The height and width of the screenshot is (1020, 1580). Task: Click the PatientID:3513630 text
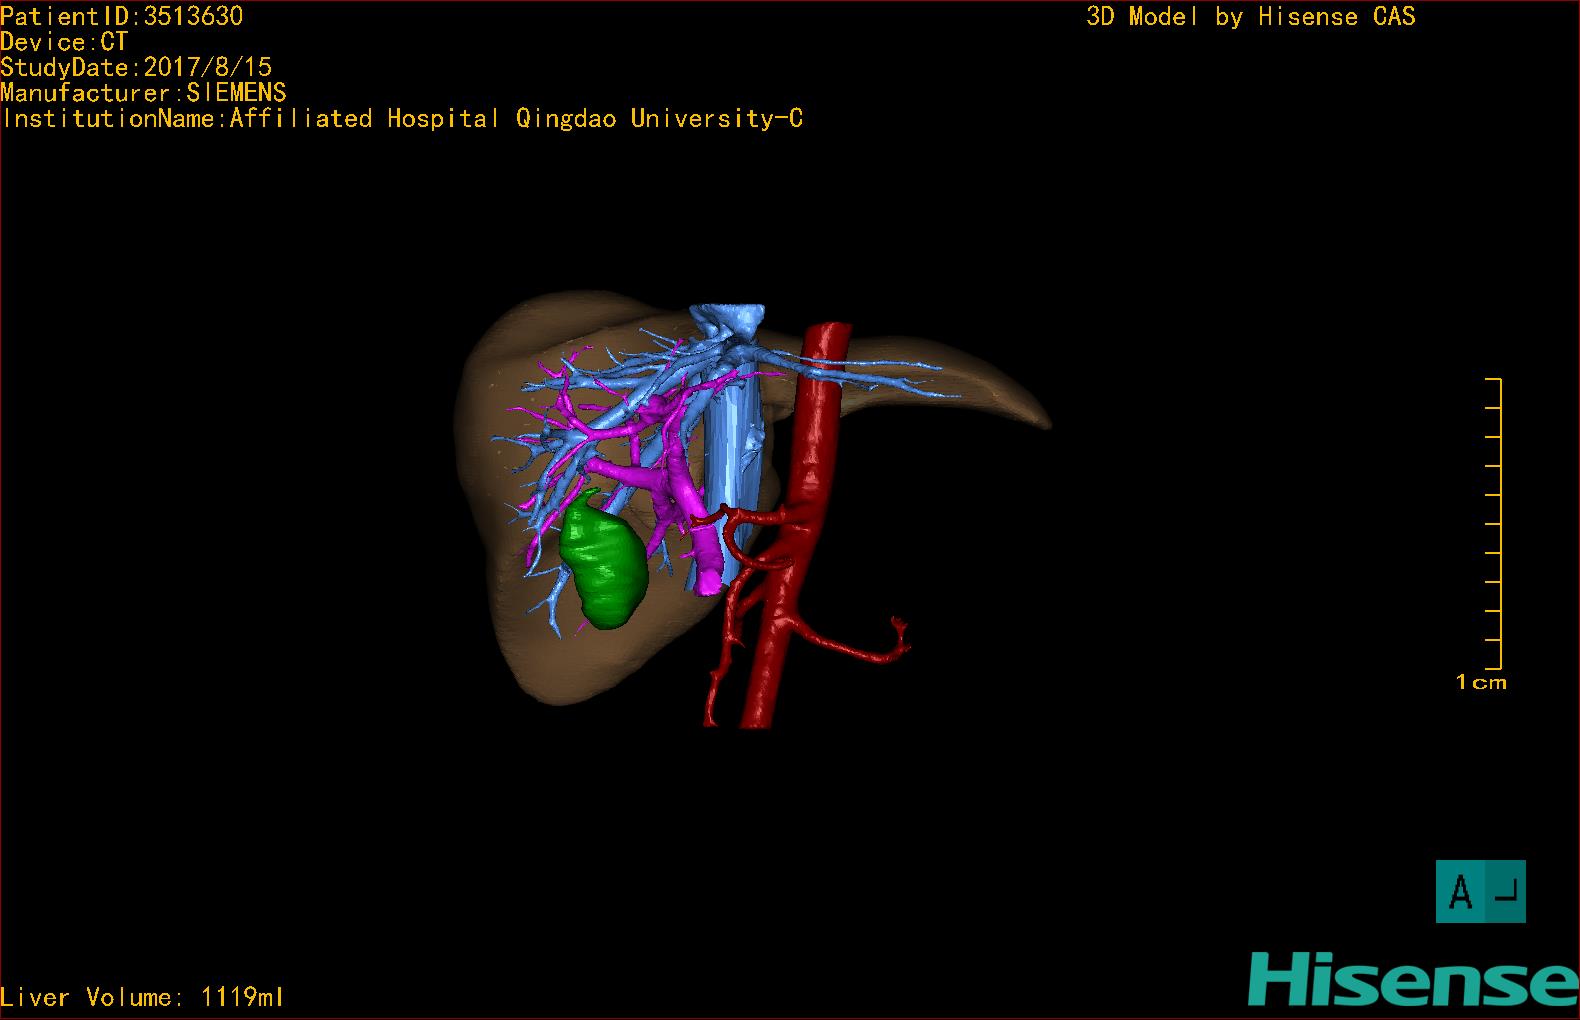click(121, 16)
